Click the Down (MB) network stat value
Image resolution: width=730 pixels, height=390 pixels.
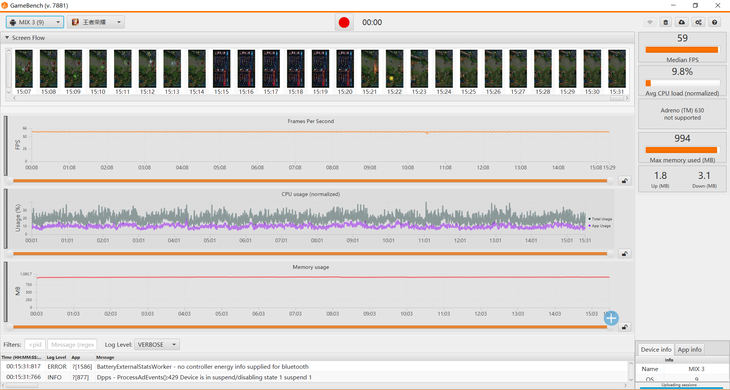point(704,175)
